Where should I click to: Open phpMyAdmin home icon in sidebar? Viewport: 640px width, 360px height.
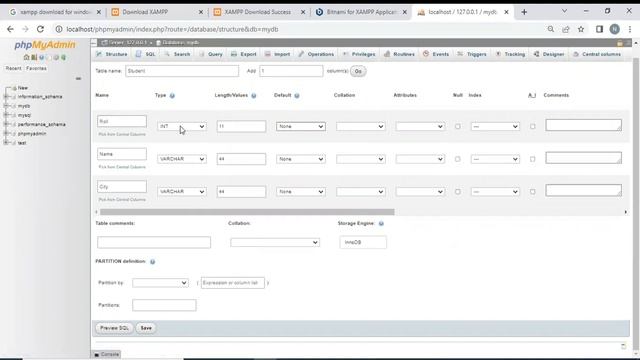(x=27, y=58)
